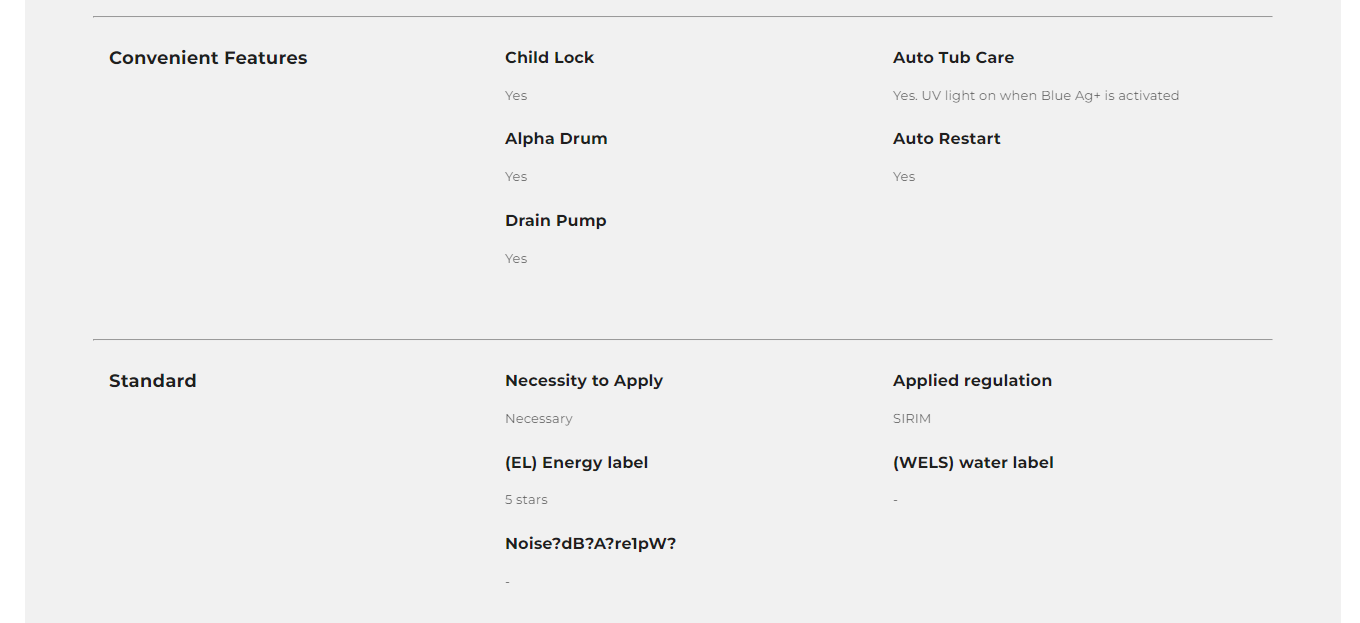This screenshot has height=623, width=1360.
Task: Click the UV light Blue Ag+ description
Action: [x=1035, y=96]
